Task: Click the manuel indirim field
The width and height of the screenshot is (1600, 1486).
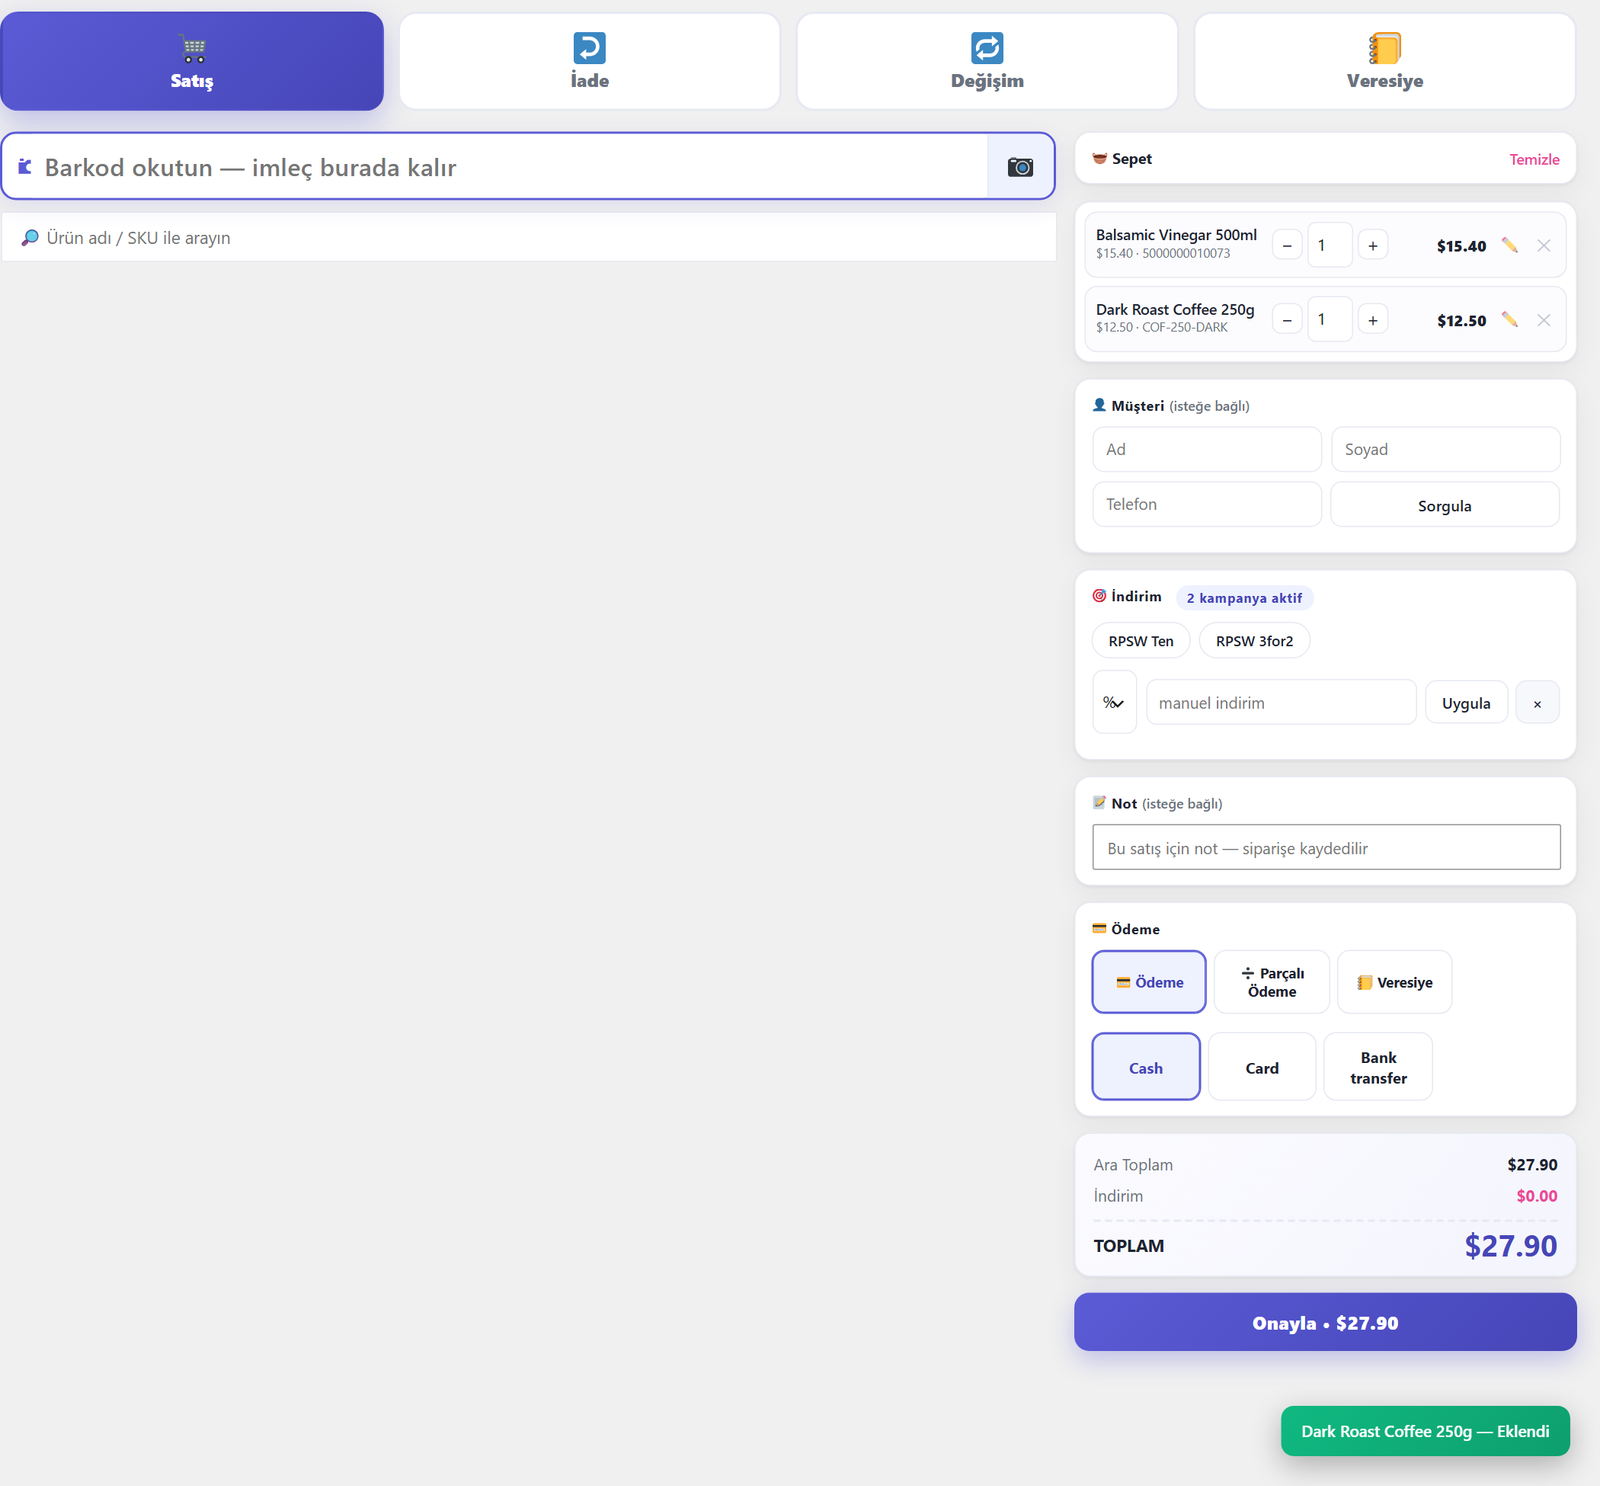Action: (x=1281, y=703)
